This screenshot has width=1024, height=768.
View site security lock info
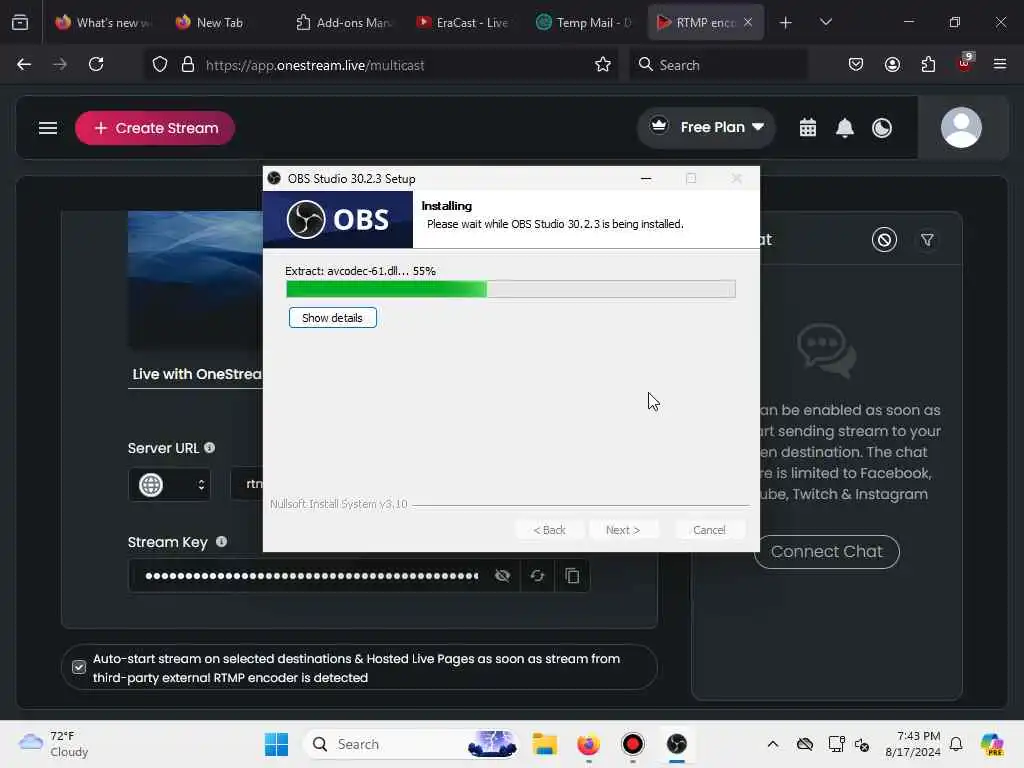click(x=188, y=65)
